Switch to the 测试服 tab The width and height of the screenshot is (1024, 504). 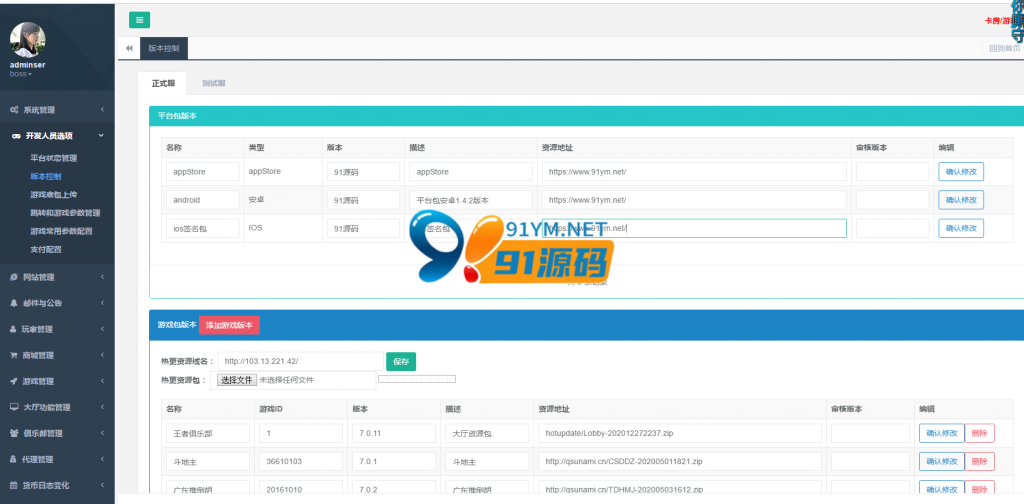[x=214, y=84]
